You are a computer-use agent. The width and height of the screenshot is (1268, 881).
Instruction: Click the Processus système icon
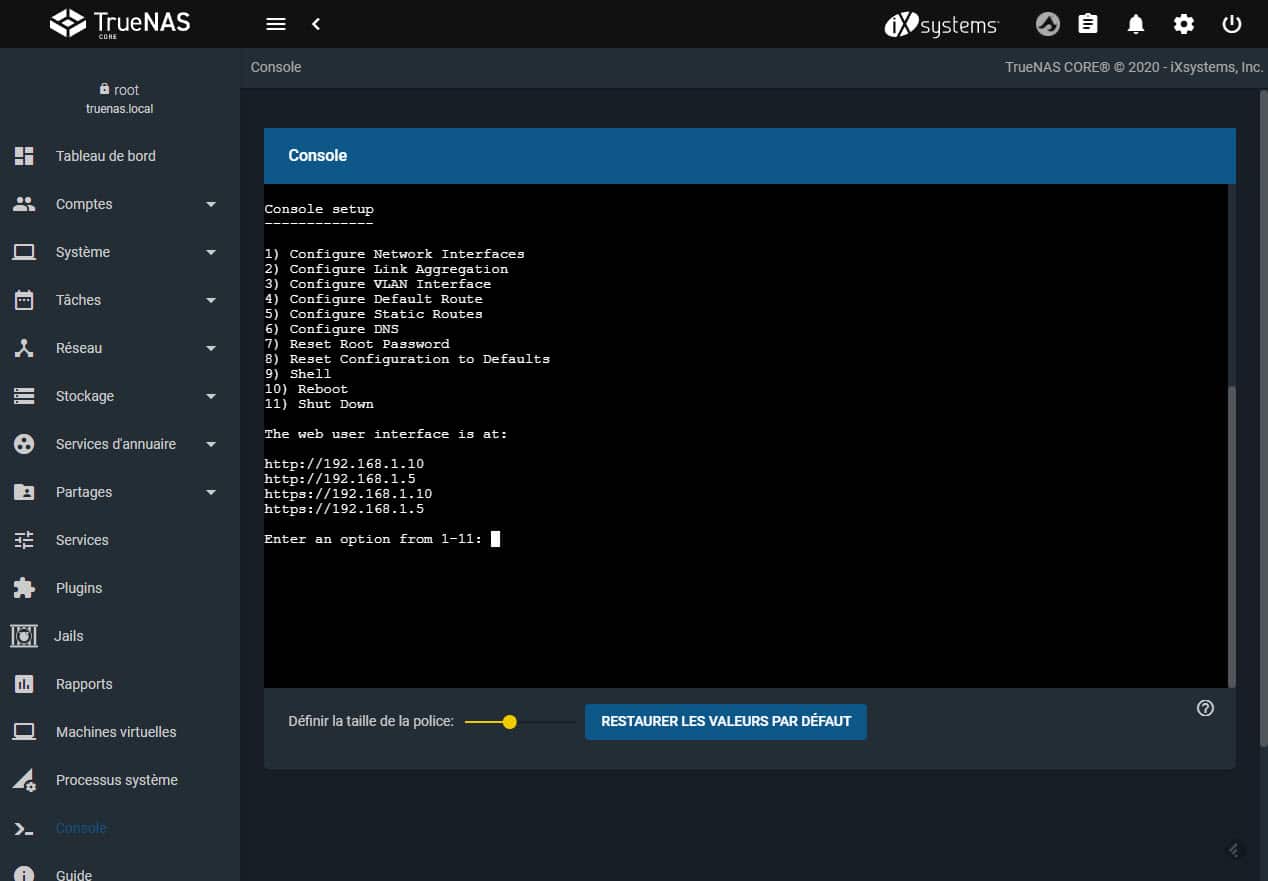[24, 780]
